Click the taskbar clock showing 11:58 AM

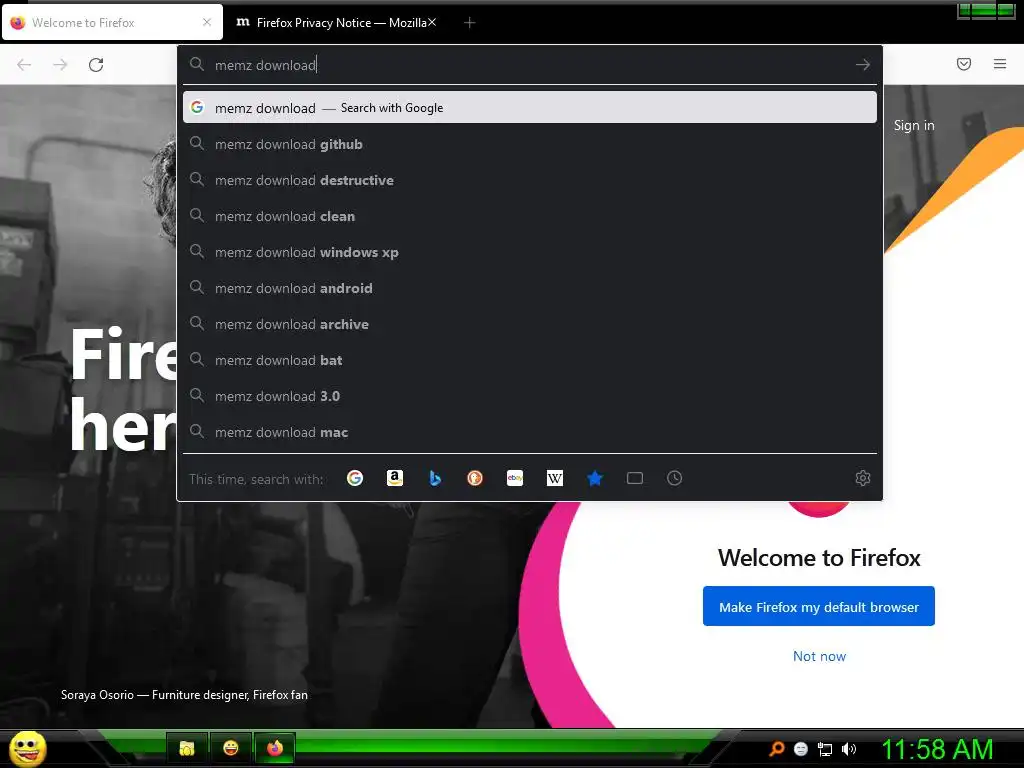point(937,749)
